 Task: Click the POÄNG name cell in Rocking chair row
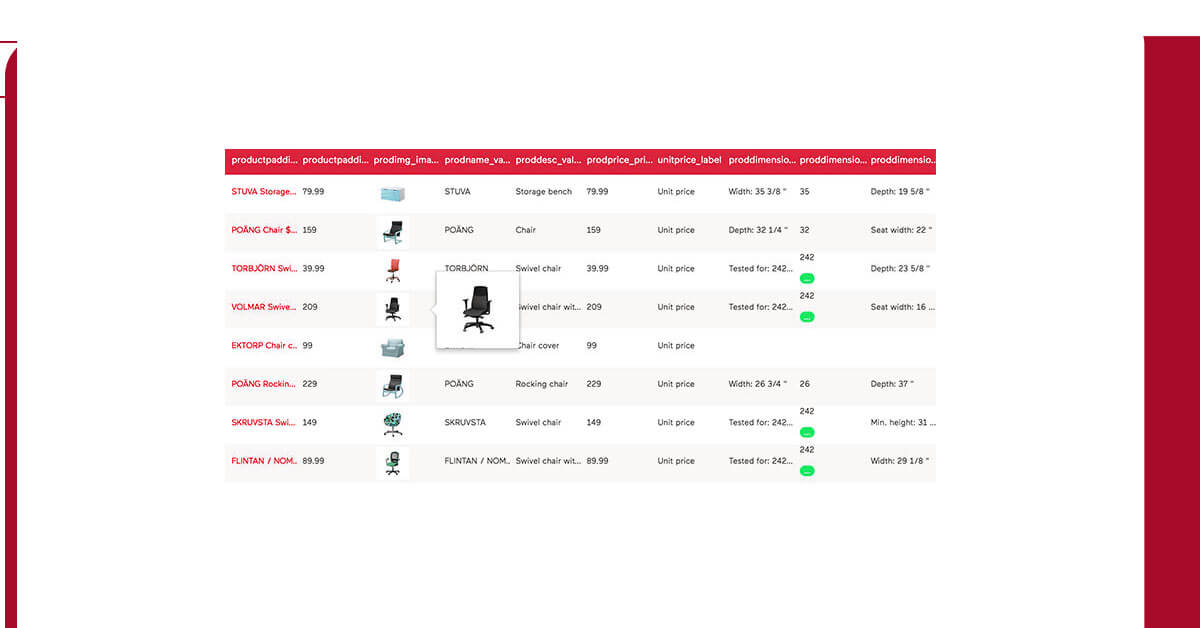pos(459,384)
